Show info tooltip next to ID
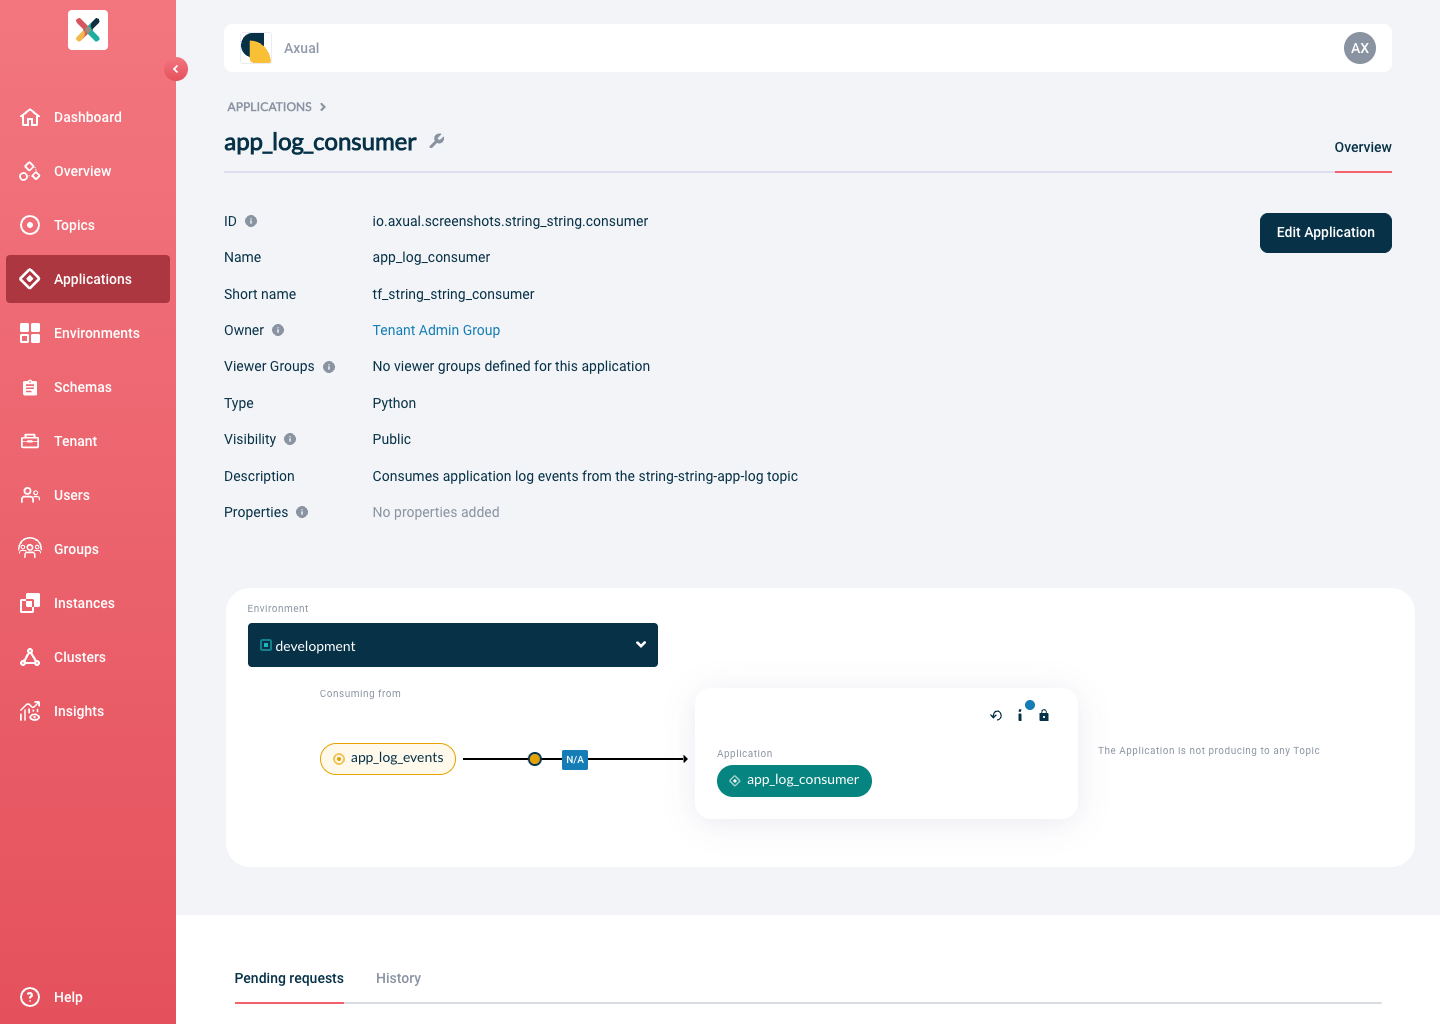This screenshot has height=1024, width=1440. click(x=251, y=221)
